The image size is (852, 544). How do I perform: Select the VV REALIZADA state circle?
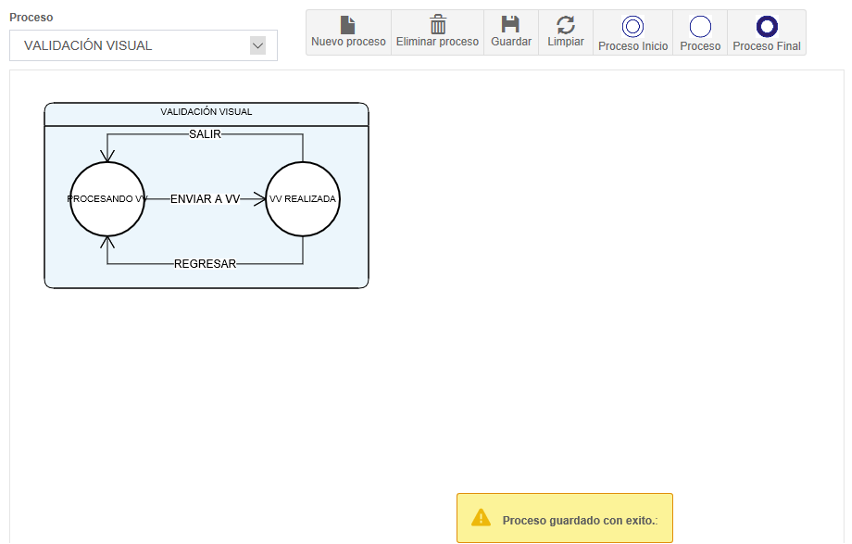(303, 199)
